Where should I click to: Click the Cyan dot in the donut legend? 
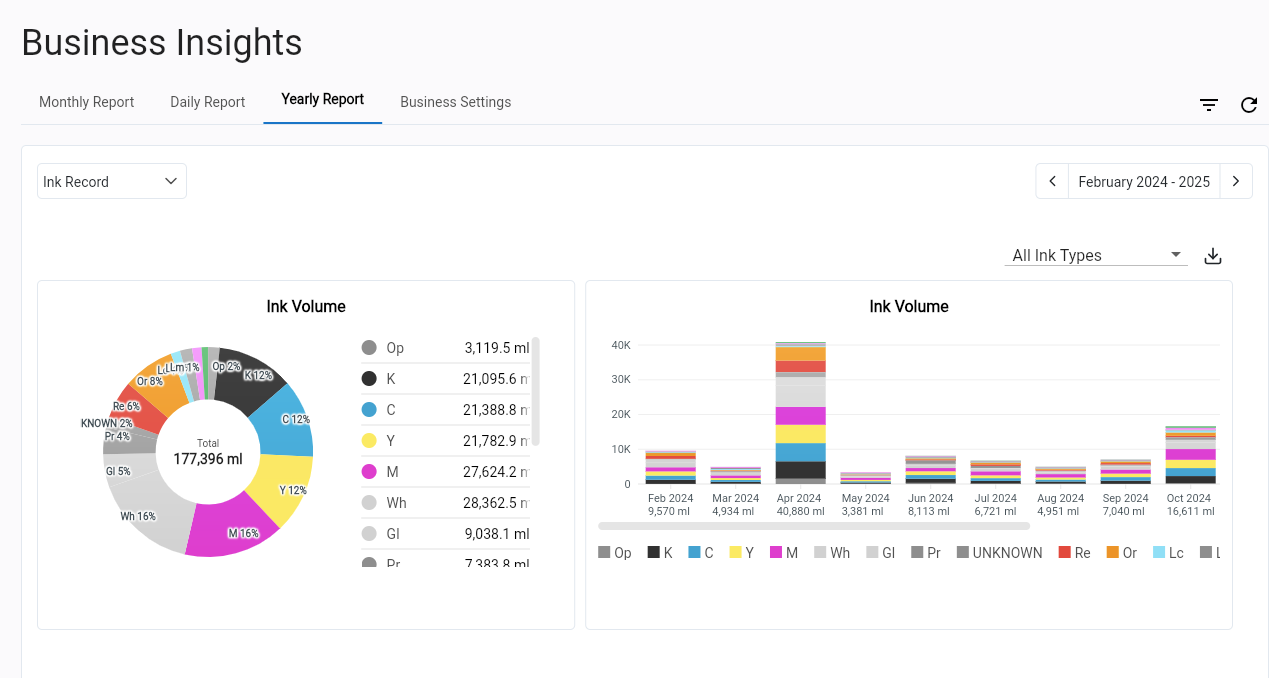pyautogui.click(x=369, y=410)
